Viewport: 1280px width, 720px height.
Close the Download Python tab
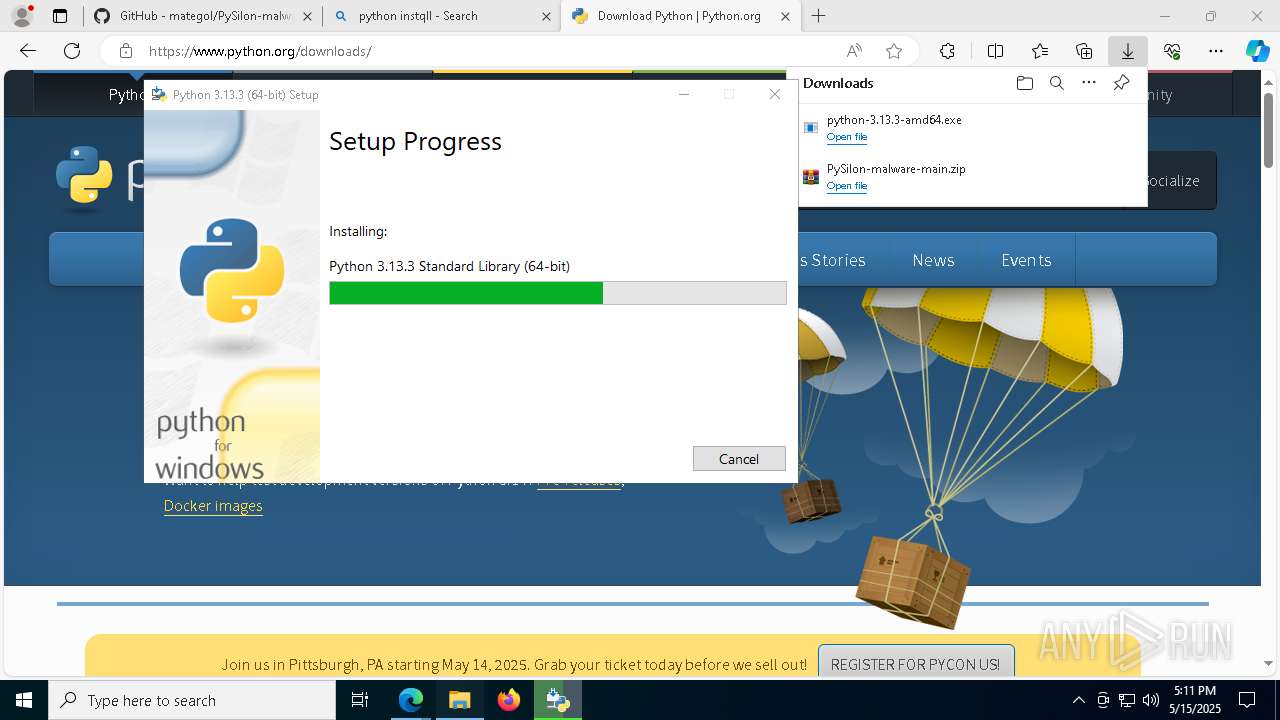click(x=786, y=16)
